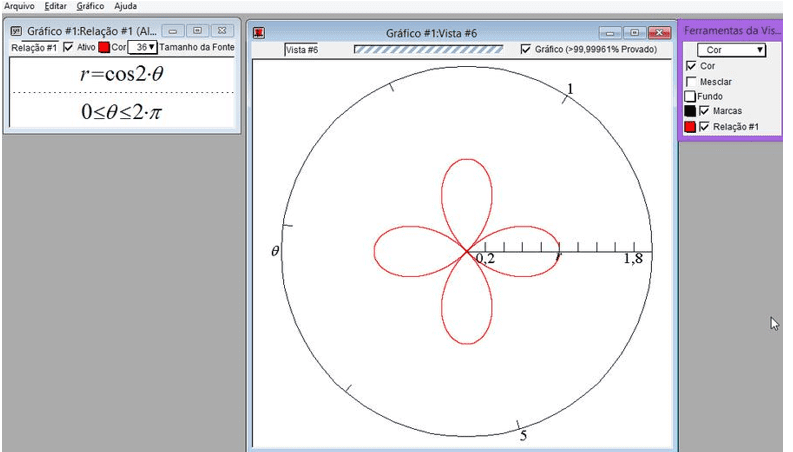
Task: Maximize the Gráfico #1:Vista #6 window
Action: 635,33
